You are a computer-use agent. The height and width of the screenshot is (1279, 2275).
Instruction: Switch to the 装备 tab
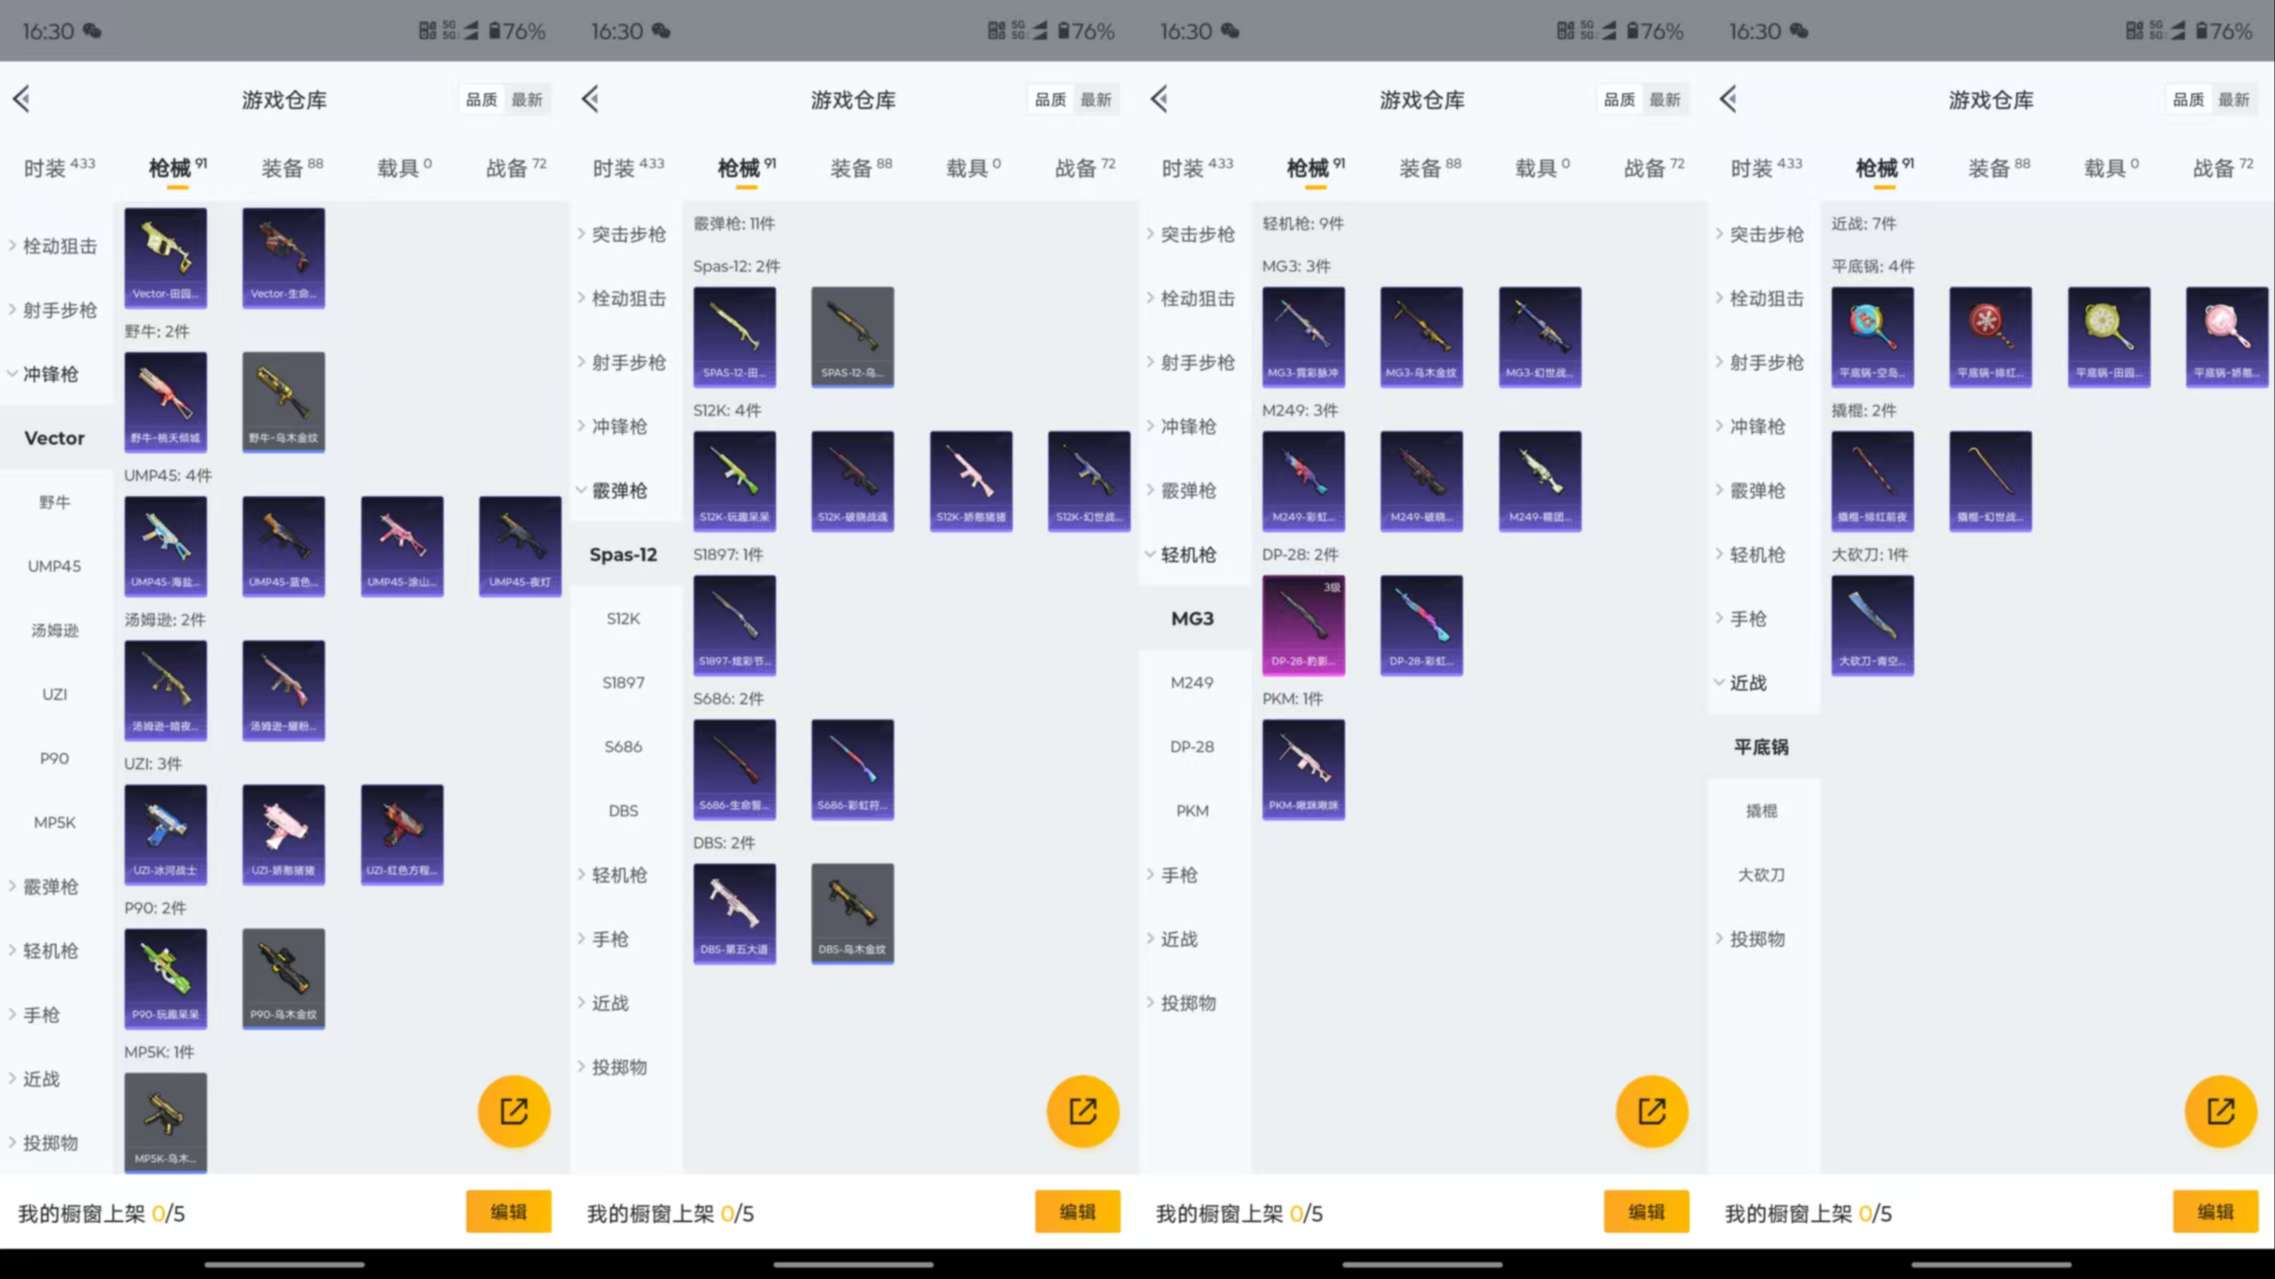click(283, 167)
